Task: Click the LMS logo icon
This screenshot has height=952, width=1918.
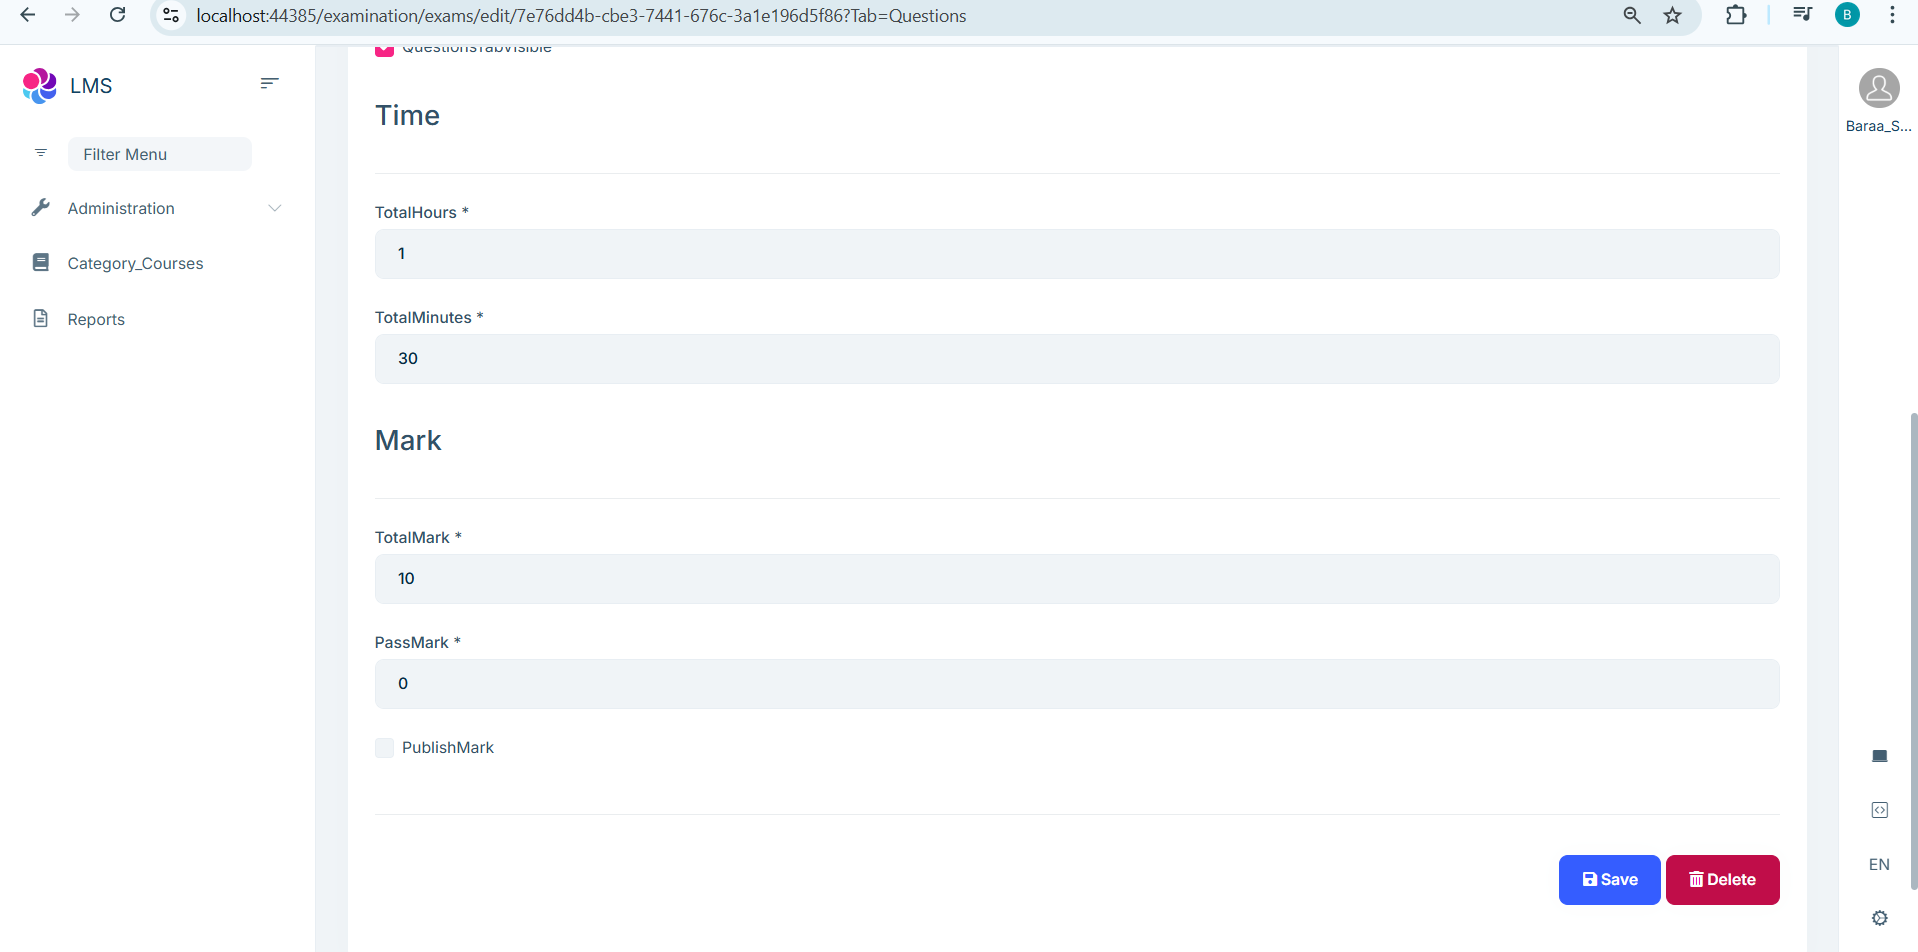Action: pyautogui.click(x=39, y=86)
